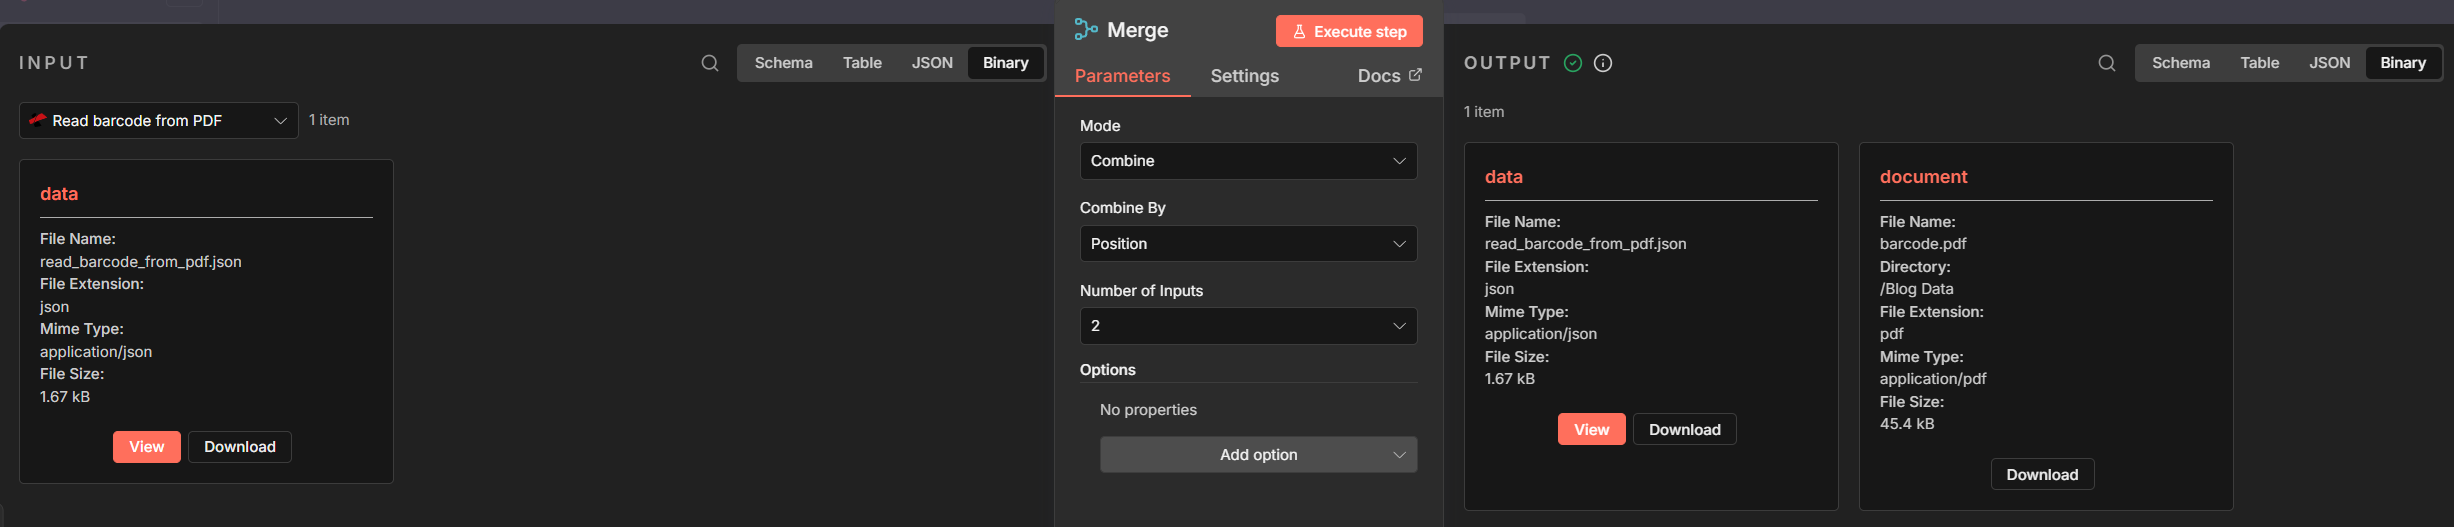This screenshot has height=527, width=2454.
Task: Click the Merge node icon
Action: (x=1086, y=30)
